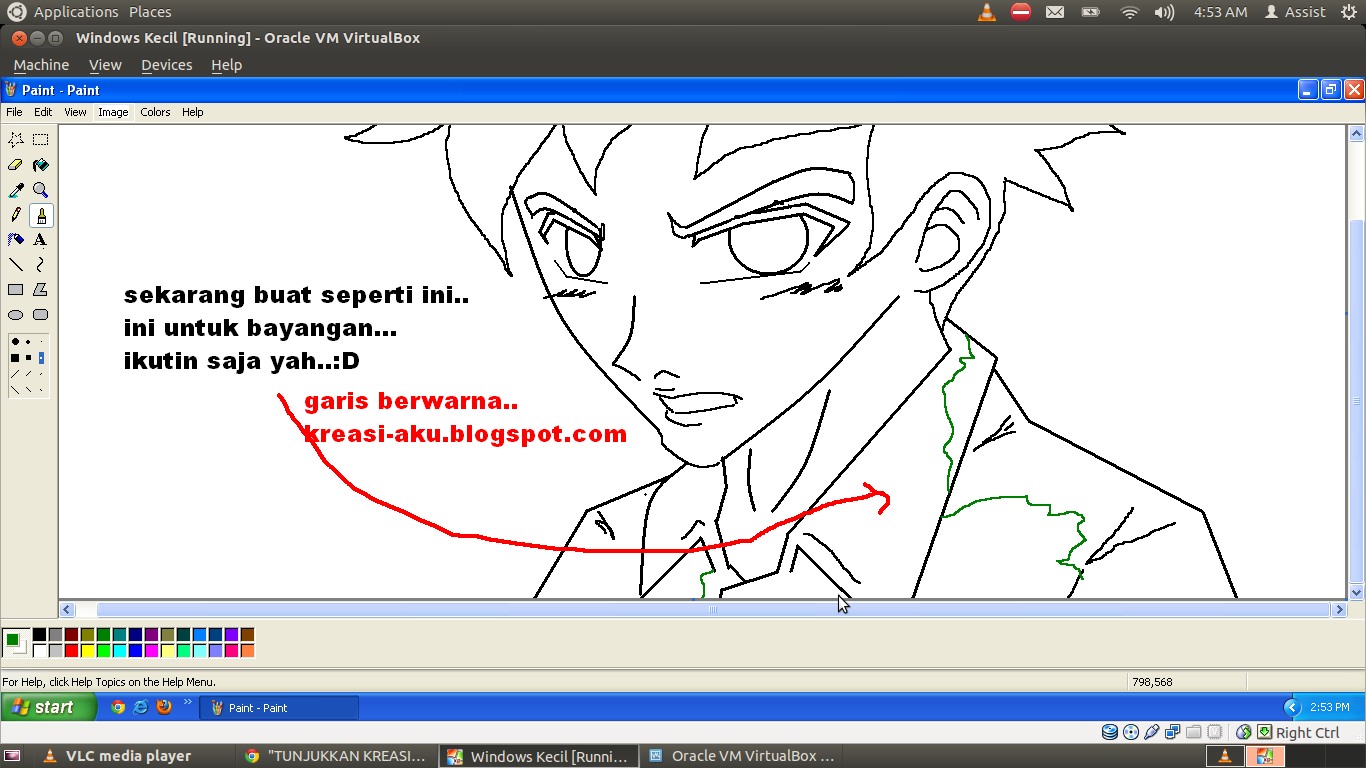Switch to the Airbrush spray tool
1366x768 pixels.
point(16,240)
